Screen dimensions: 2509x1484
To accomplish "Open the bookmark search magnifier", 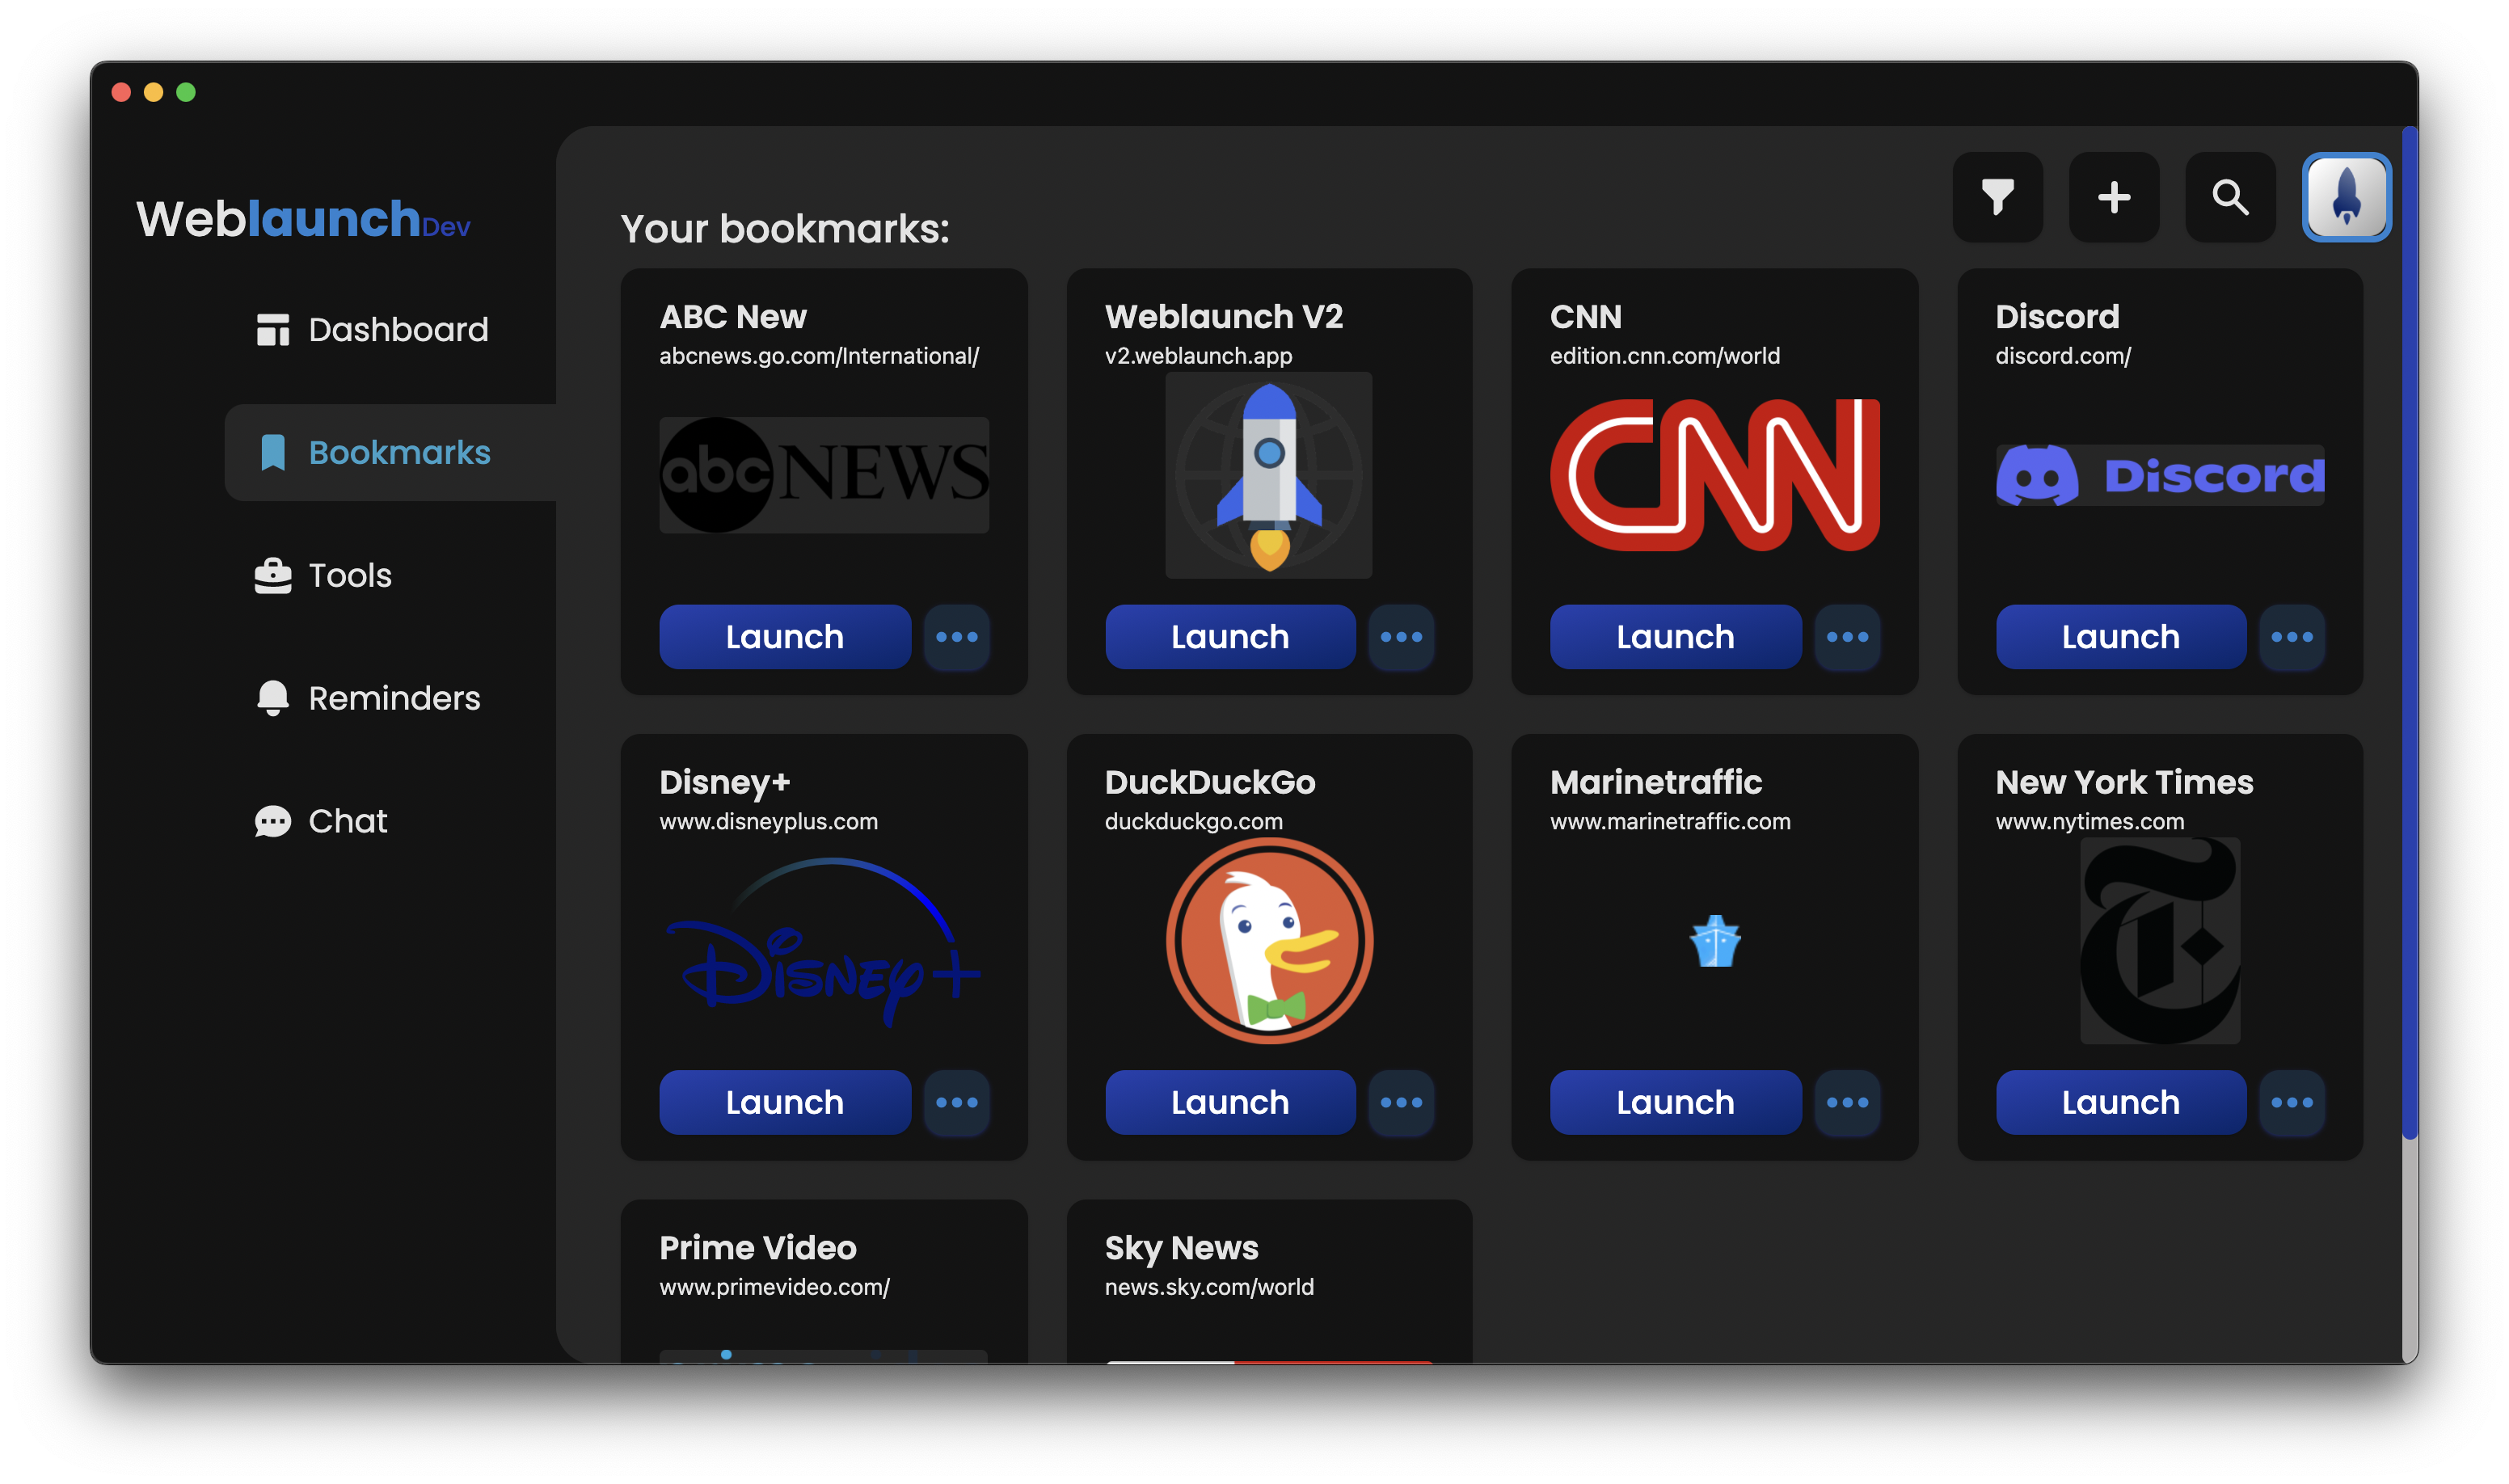I will click(2229, 197).
